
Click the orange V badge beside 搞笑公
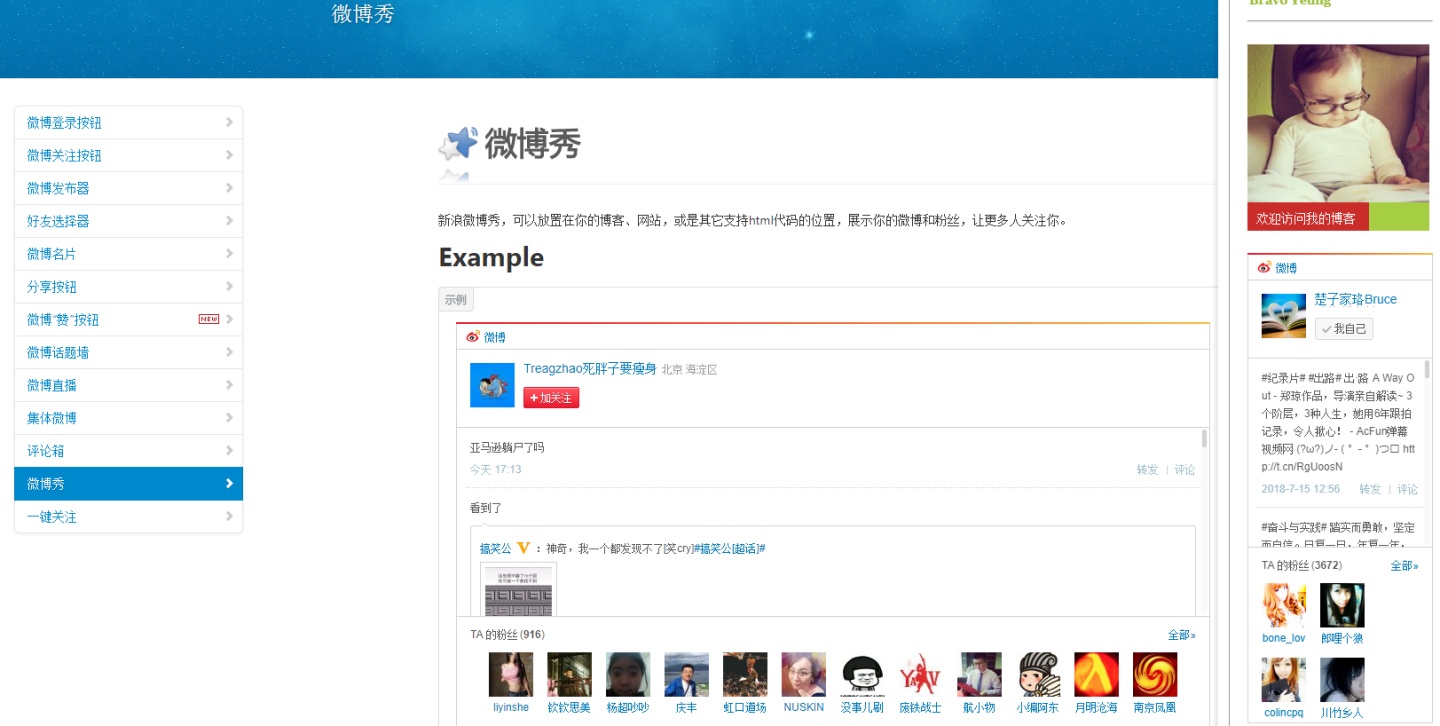(x=523, y=547)
